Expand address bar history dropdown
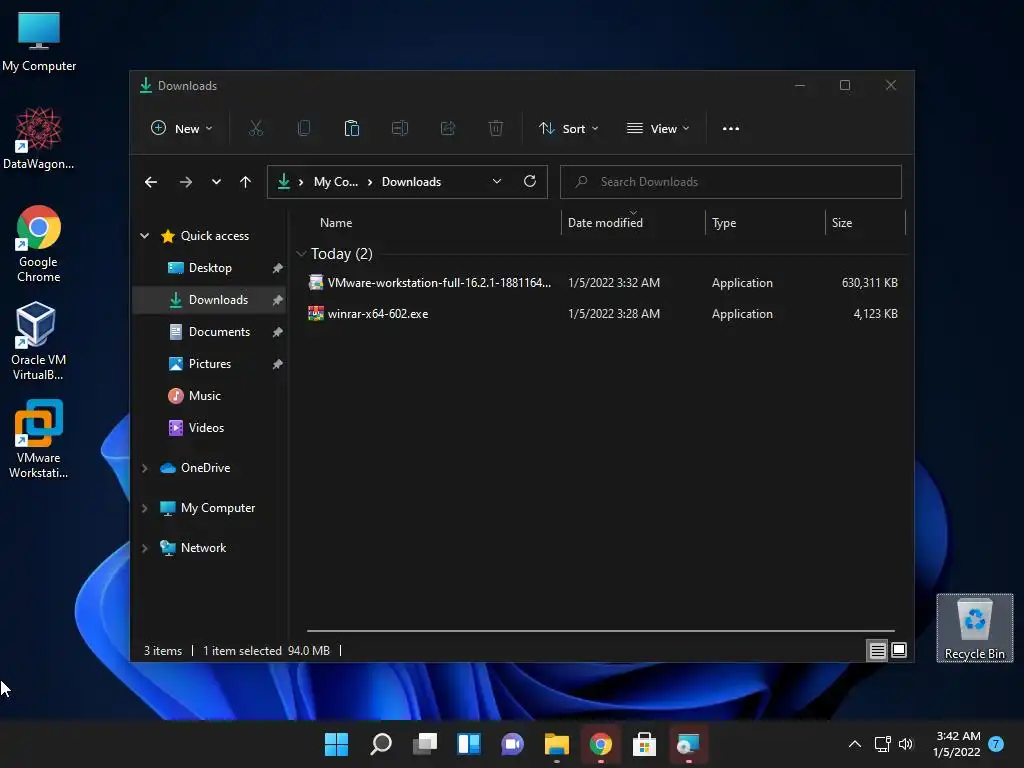The height and width of the screenshot is (768, 1024). [497, 182]
